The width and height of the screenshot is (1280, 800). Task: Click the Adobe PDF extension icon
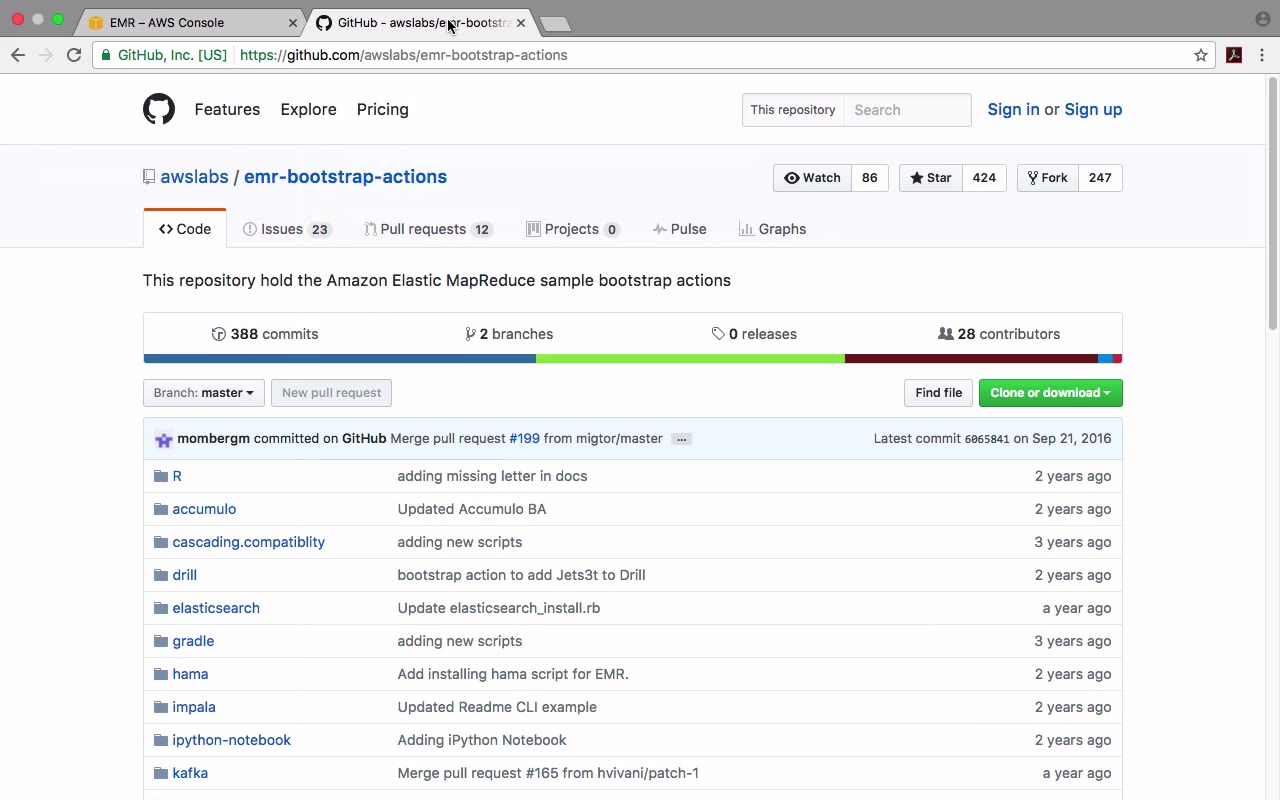(x=1234, y=55)
